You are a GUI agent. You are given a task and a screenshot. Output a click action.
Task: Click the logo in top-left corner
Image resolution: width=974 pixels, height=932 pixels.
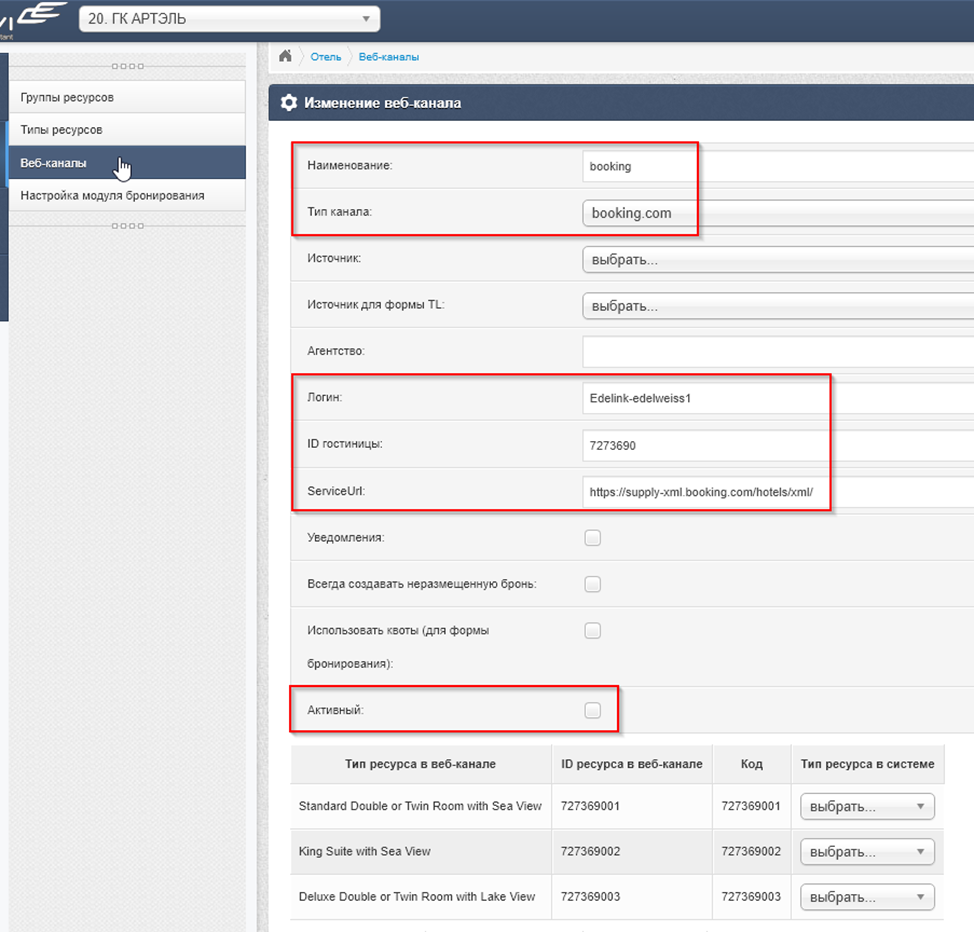pyautogui.click(x=32, y=17)
